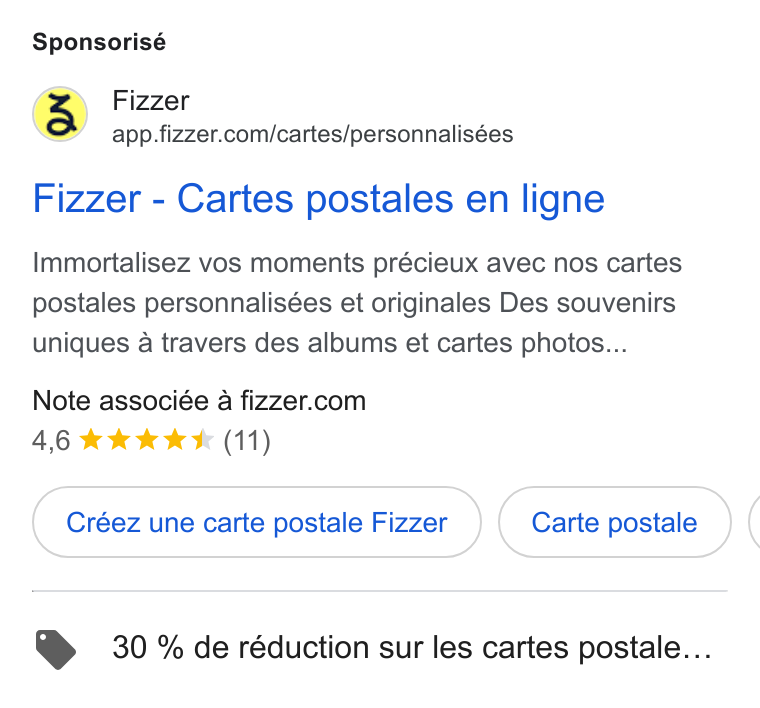
Task: Click the yellow Fizzer logo icon
Action: pyautogui.click(x=60, y=114)
